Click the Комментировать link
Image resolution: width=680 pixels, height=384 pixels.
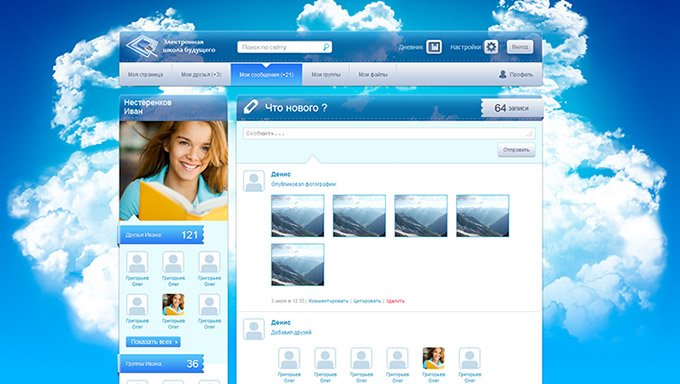point(328,301)
